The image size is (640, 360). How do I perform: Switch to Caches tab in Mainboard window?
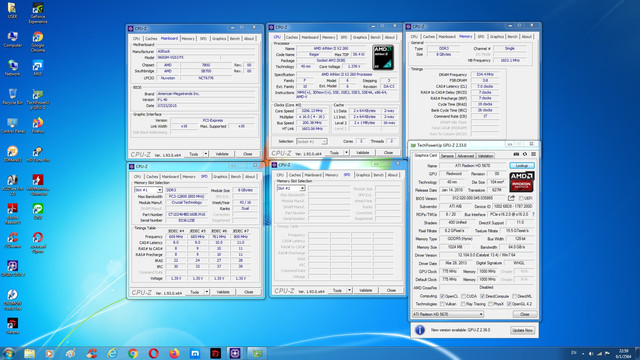coord(151,38)
